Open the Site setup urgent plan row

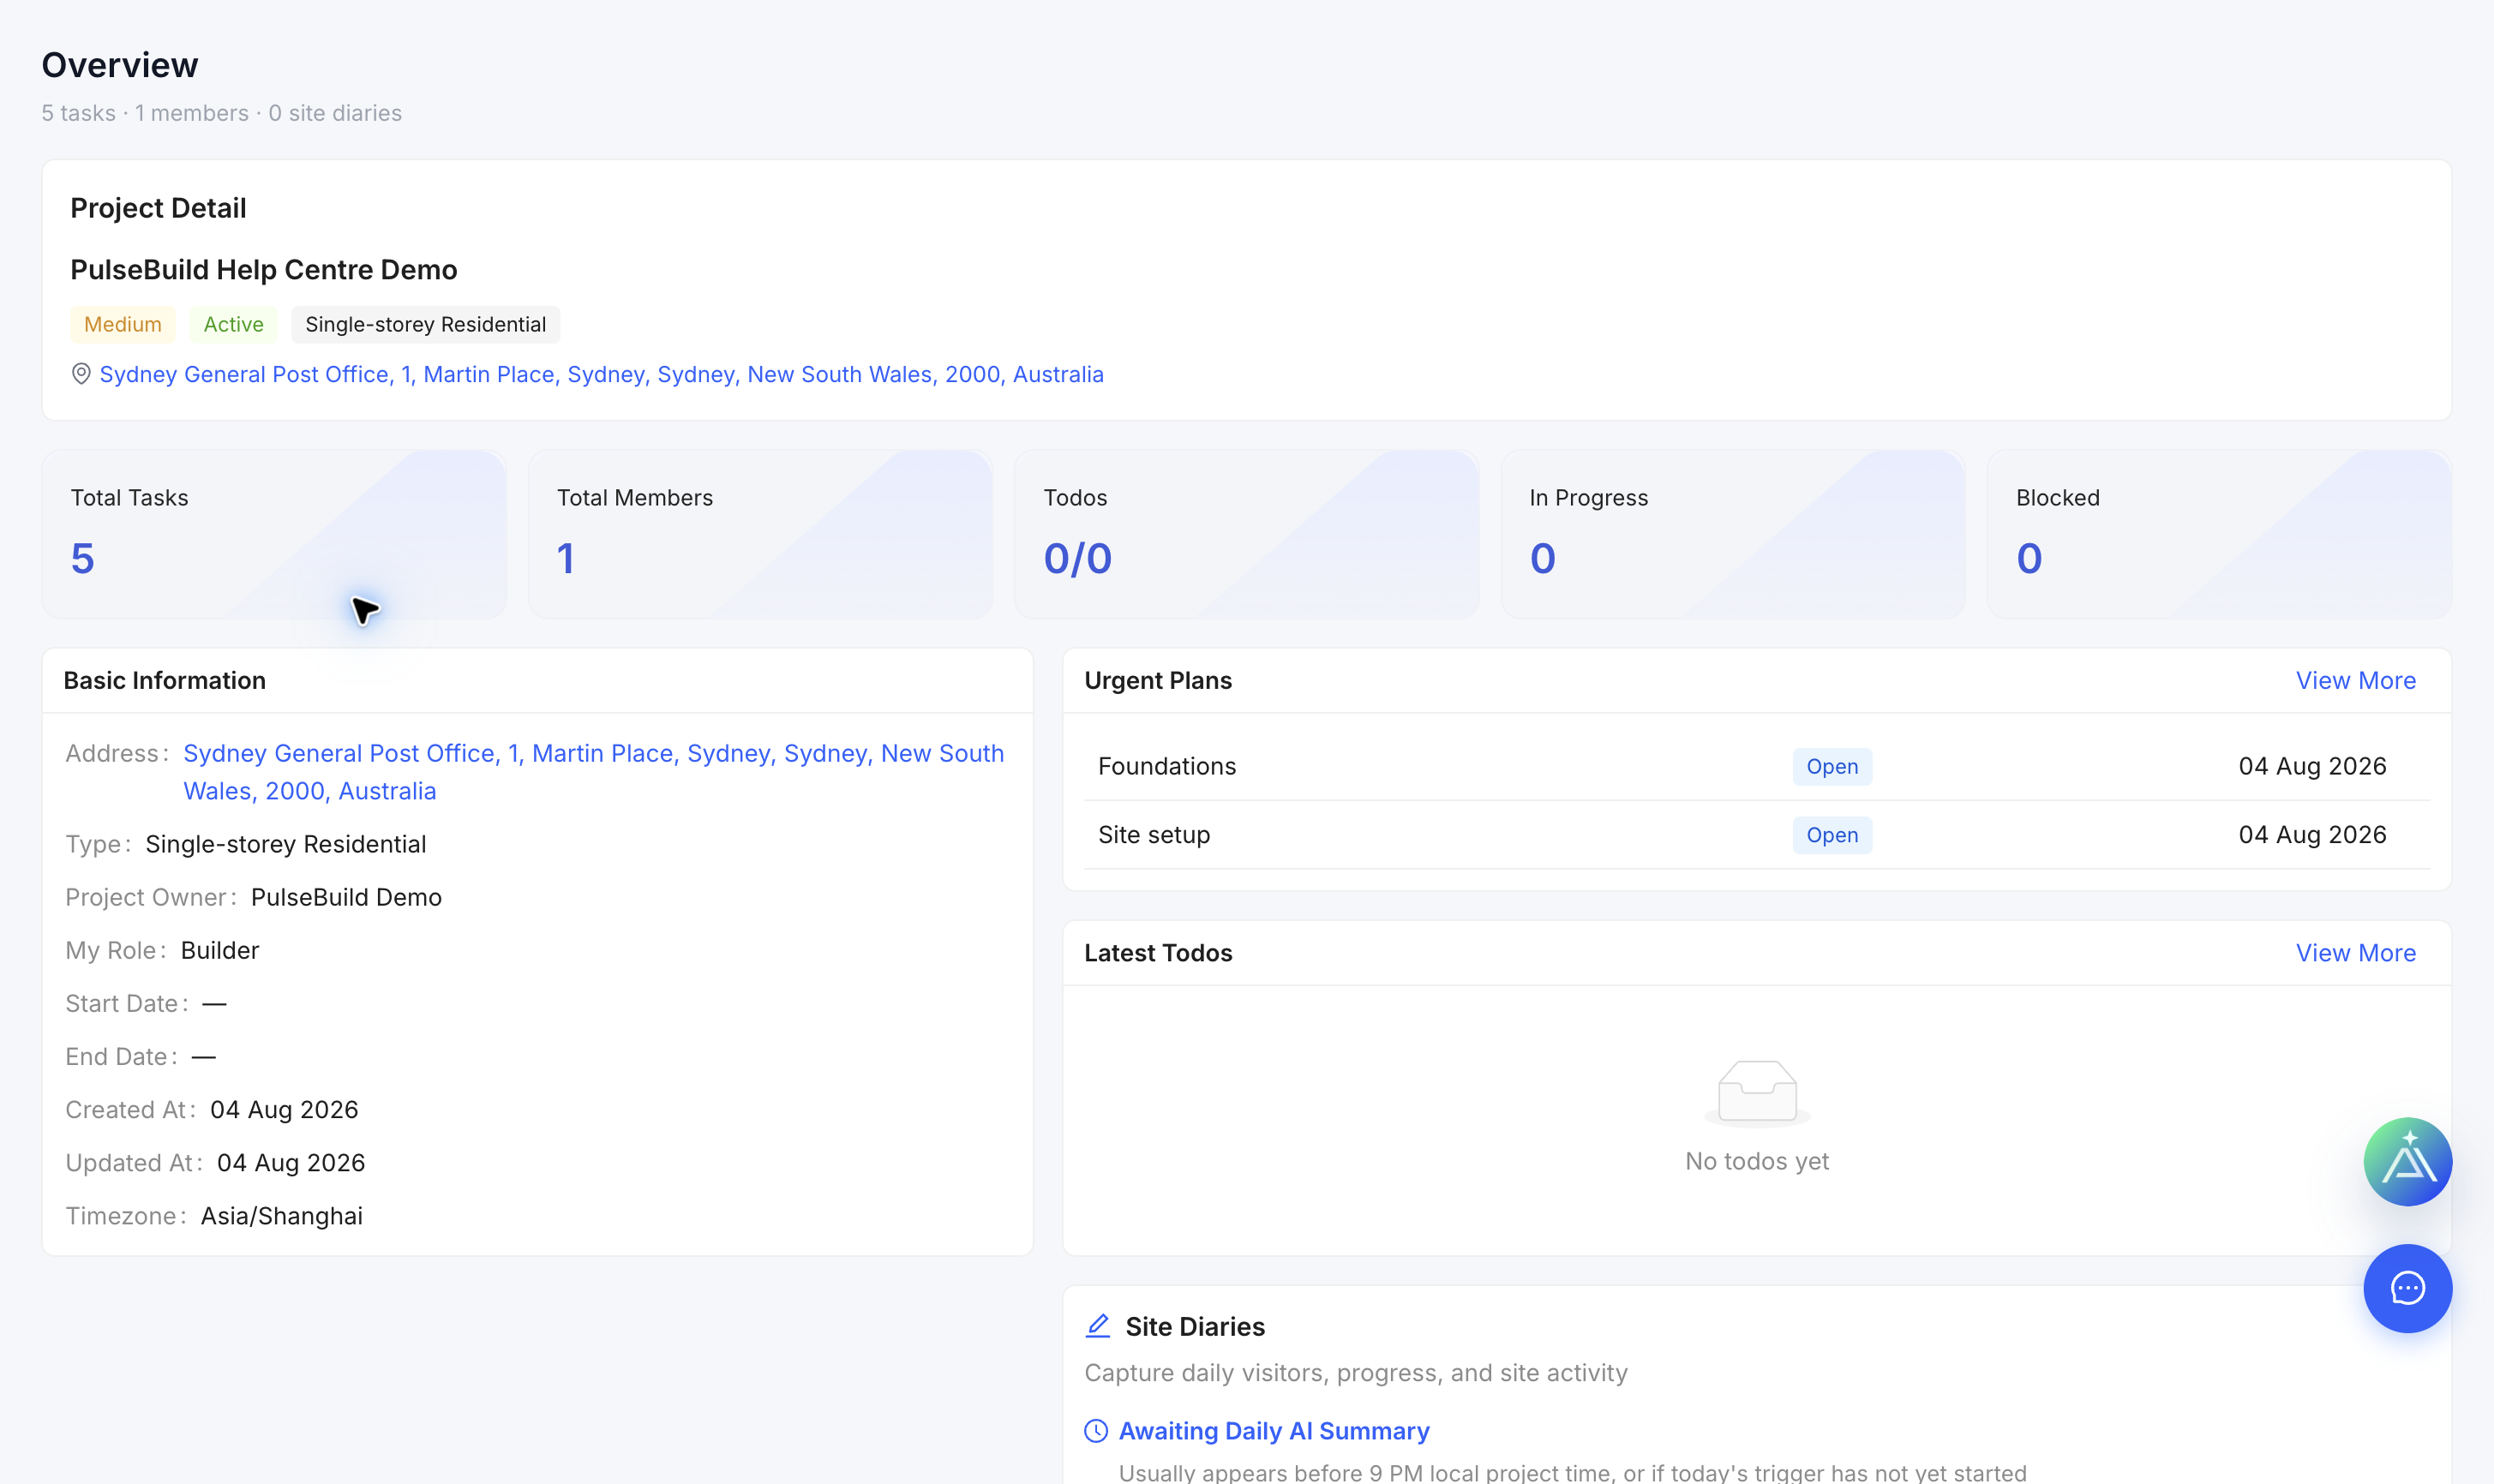(1756, 835)
